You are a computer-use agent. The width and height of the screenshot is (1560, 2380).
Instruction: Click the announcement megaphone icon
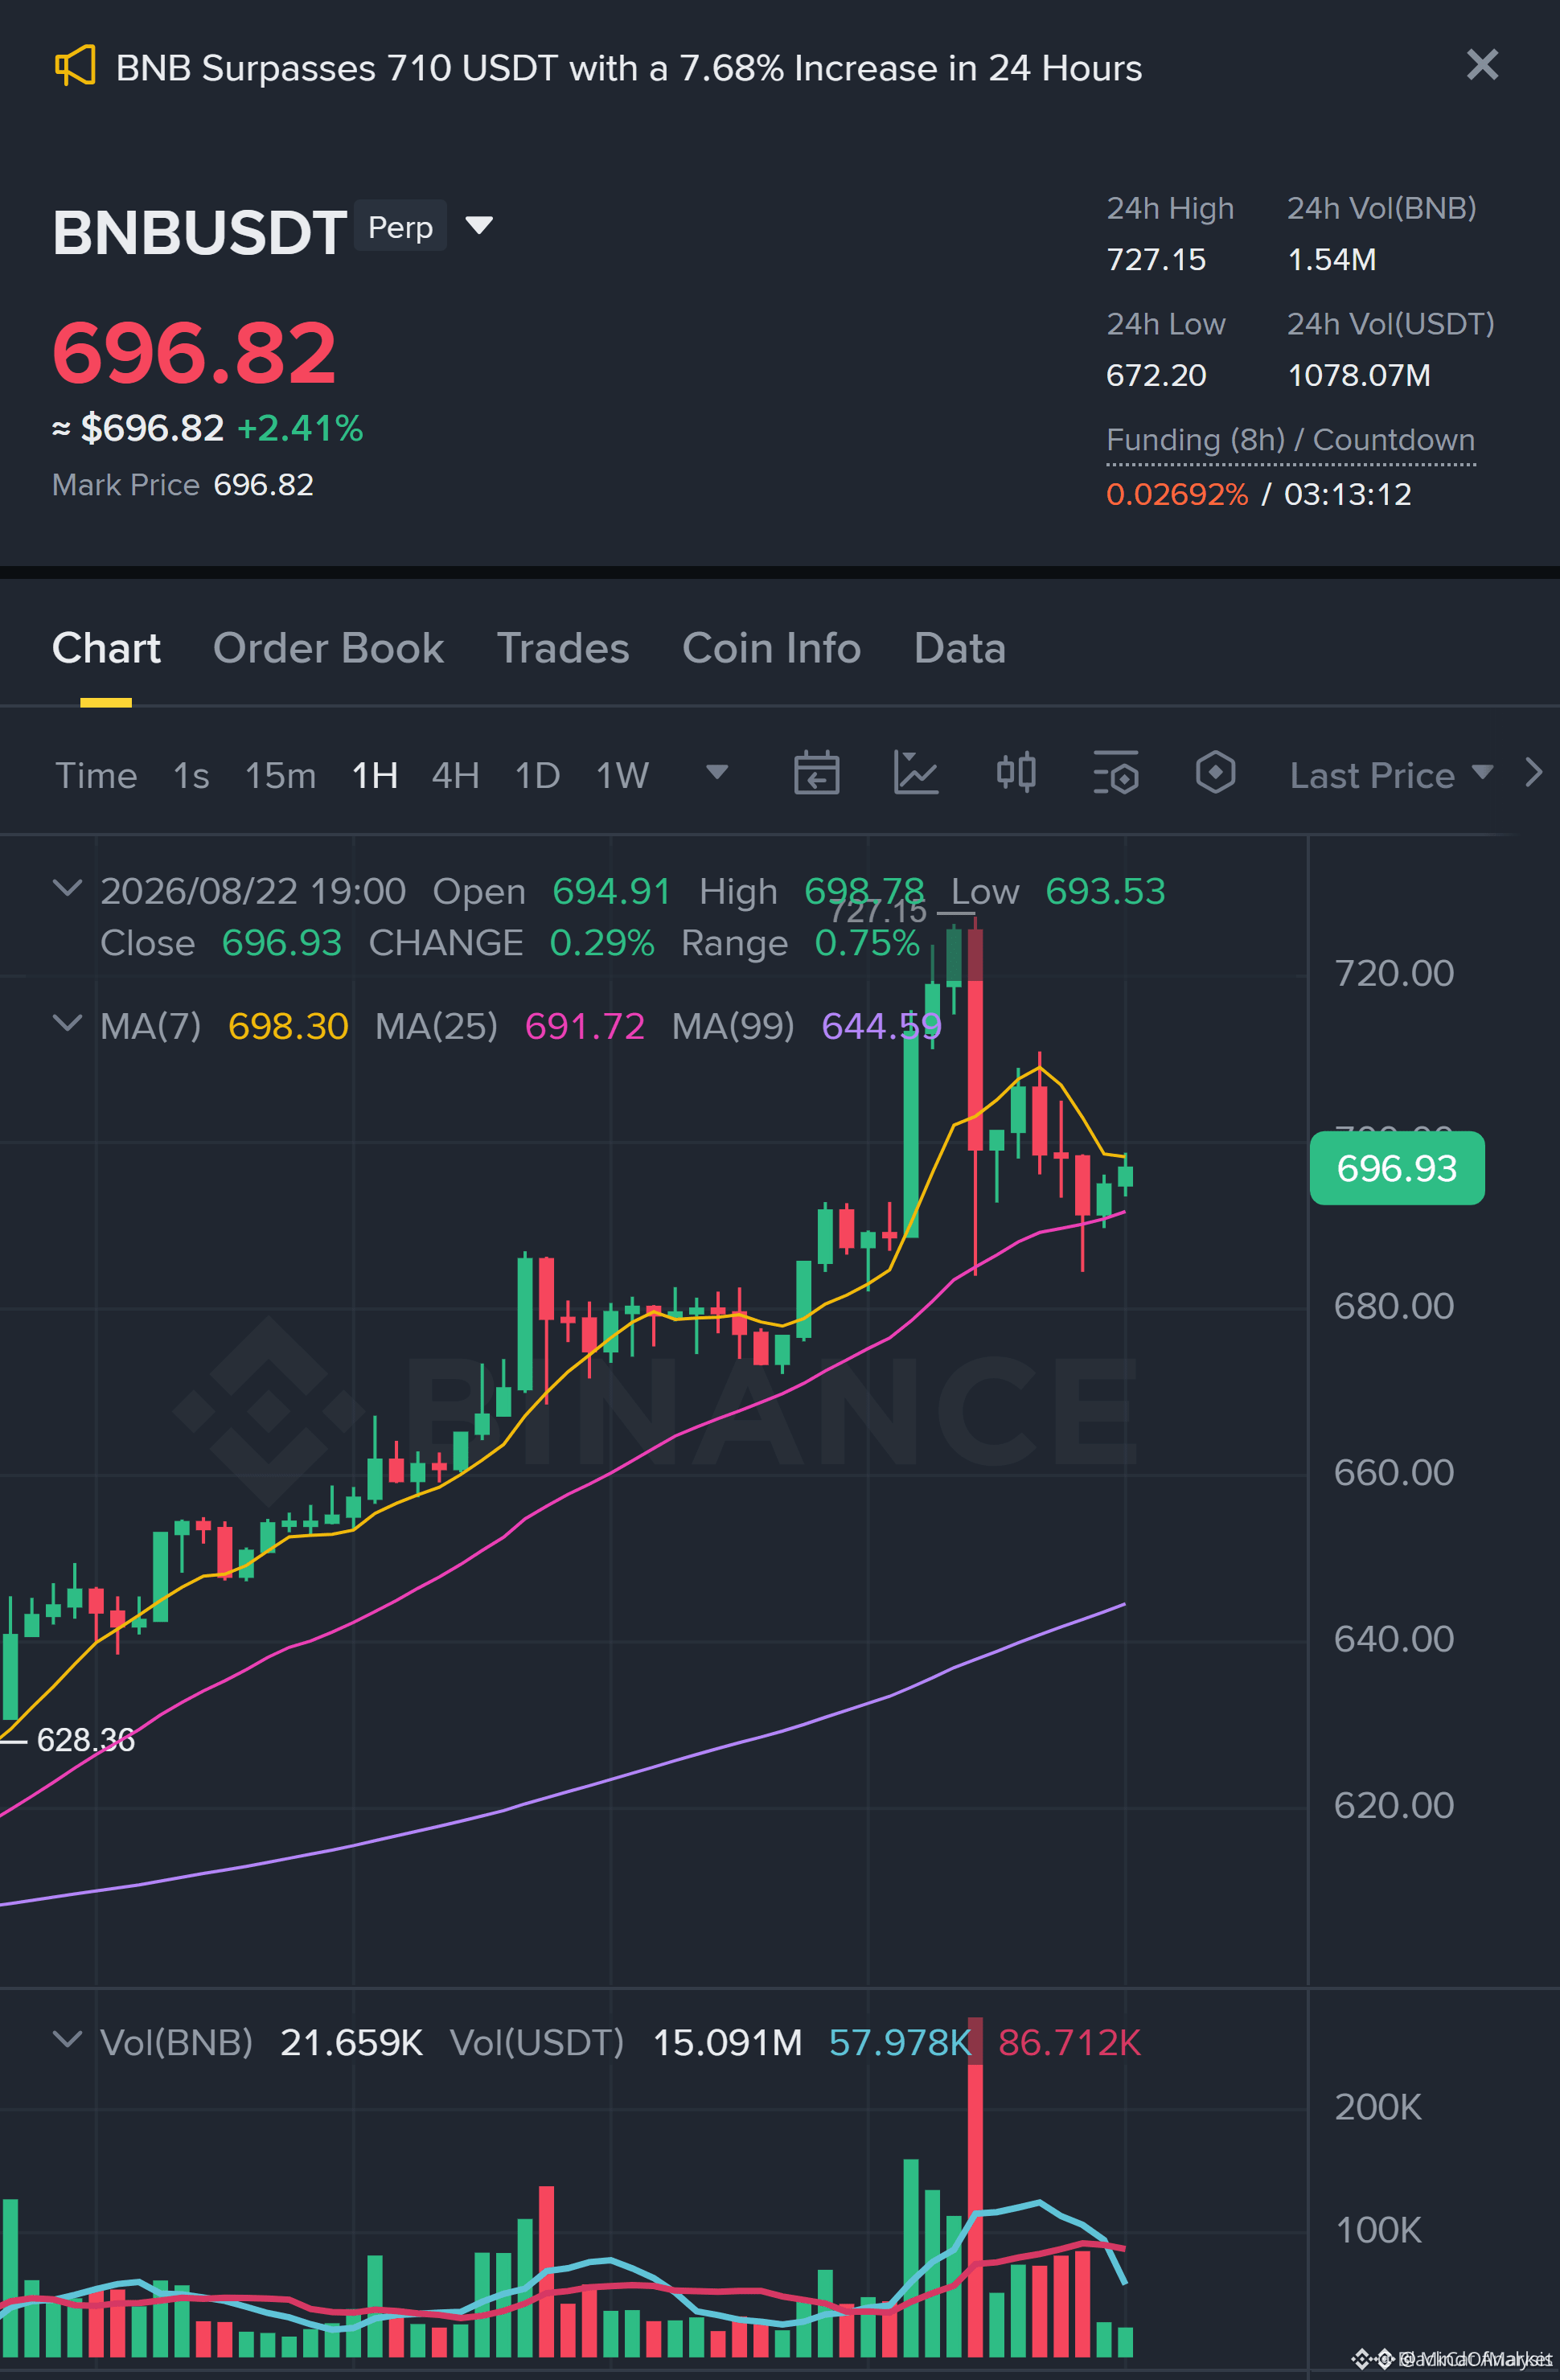click(x=75, y=66)
